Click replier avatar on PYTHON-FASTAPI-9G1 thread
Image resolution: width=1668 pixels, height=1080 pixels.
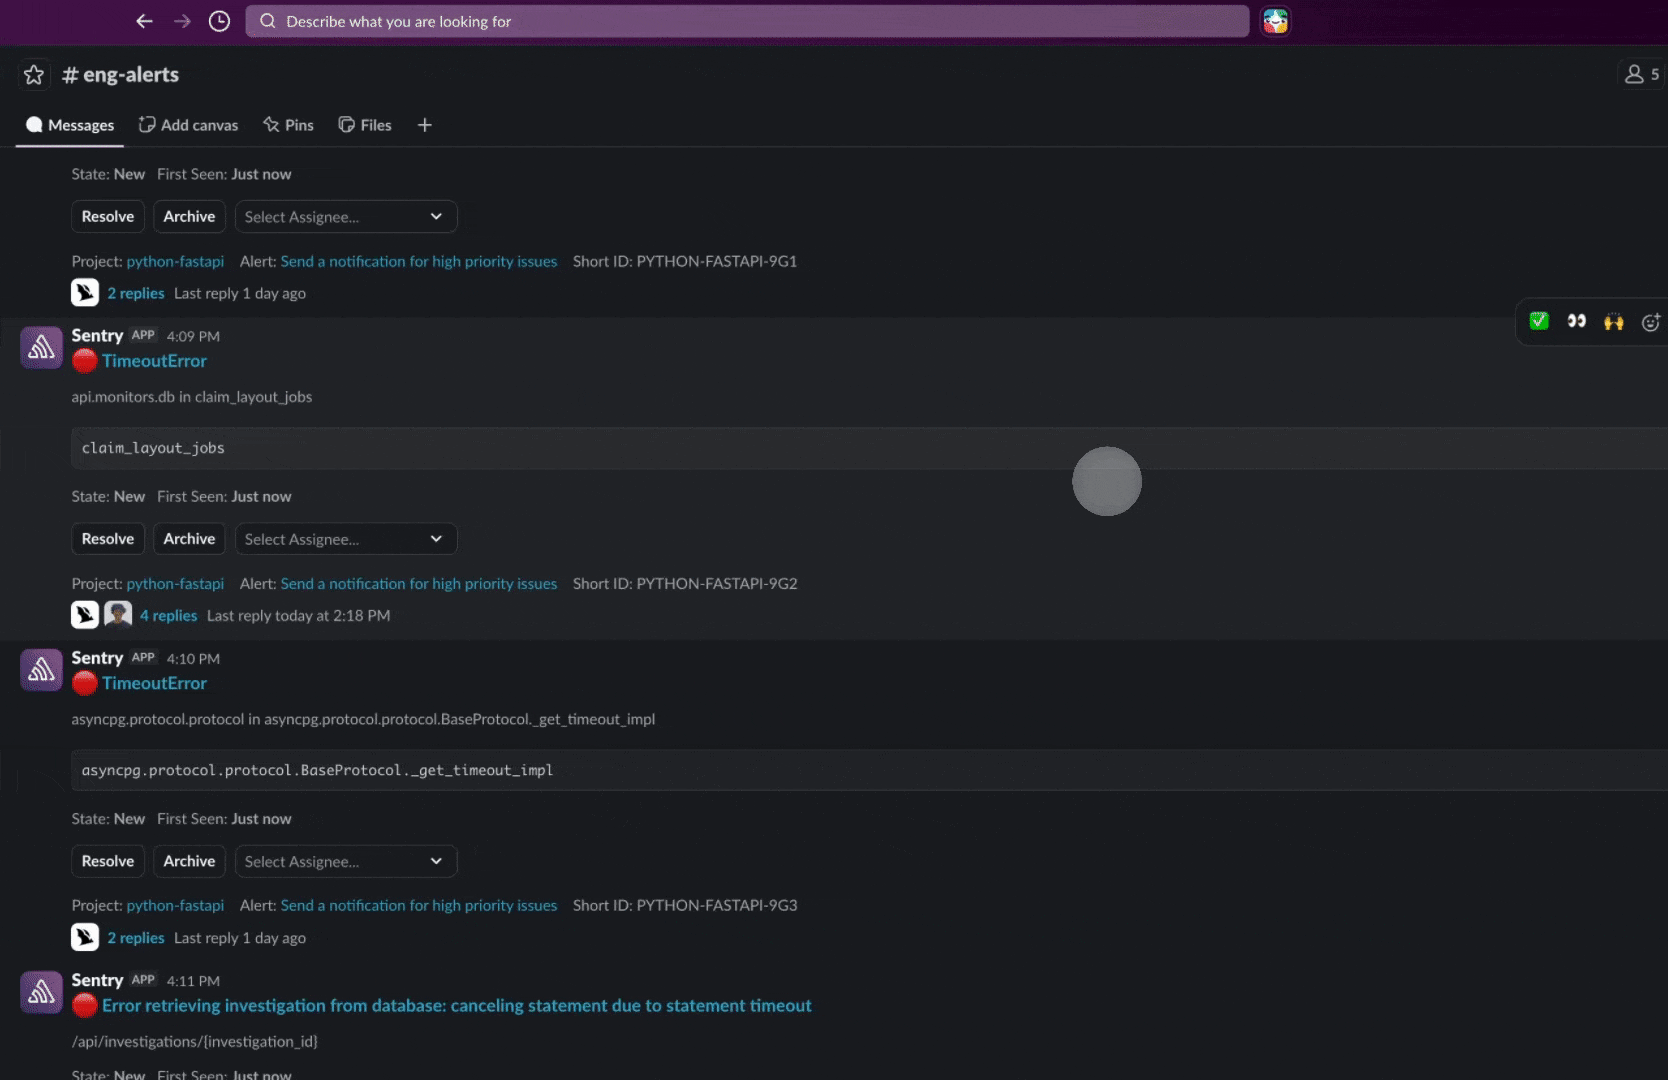(x=85, y=293)
